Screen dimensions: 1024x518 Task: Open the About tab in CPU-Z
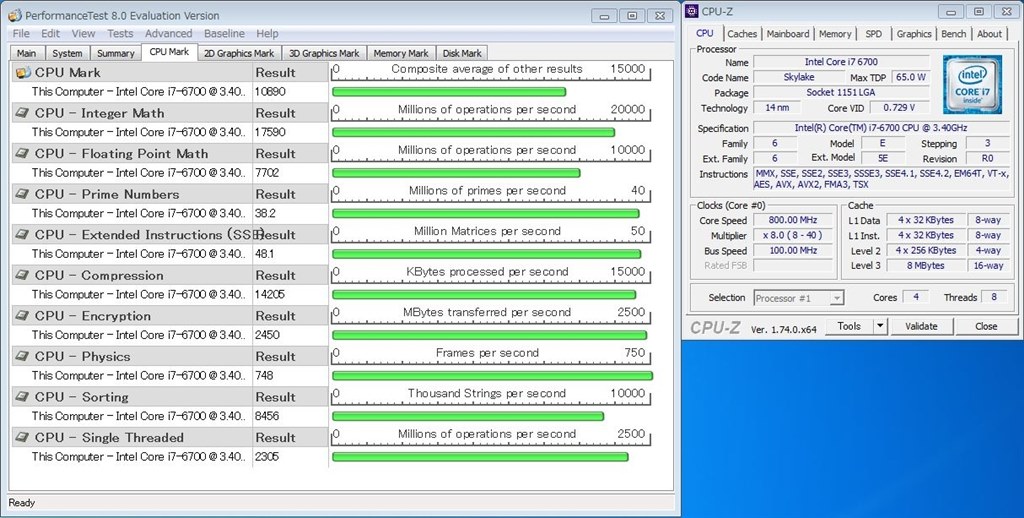[x=989, y=34]
